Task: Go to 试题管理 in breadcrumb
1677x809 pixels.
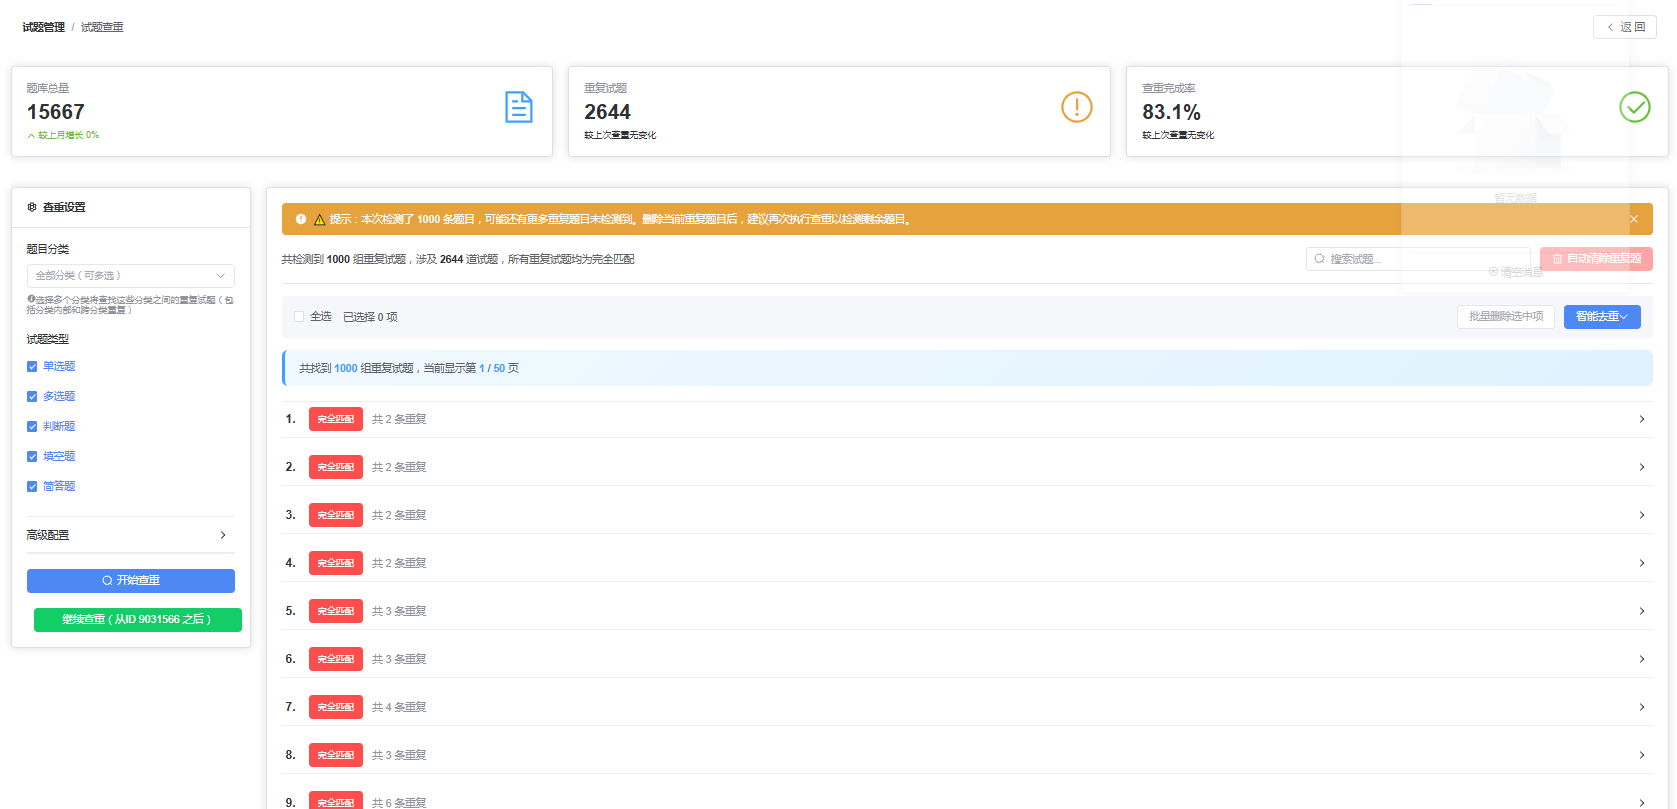Action: pos(43,27)
